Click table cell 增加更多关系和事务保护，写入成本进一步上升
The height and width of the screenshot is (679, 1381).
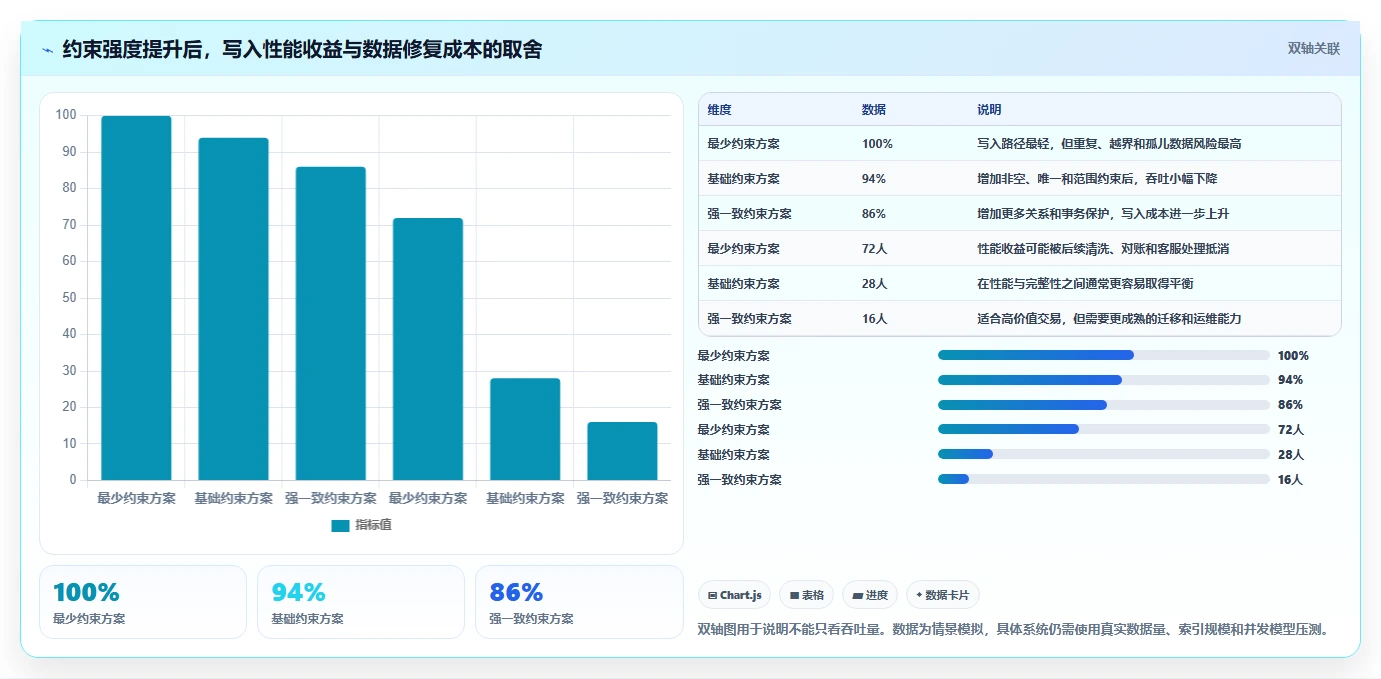click(1103, 214)
